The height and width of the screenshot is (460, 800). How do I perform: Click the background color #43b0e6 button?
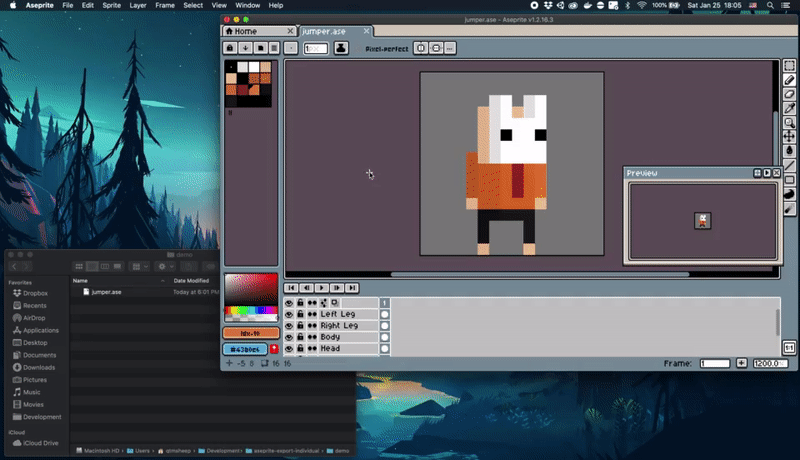pos(245,349)
